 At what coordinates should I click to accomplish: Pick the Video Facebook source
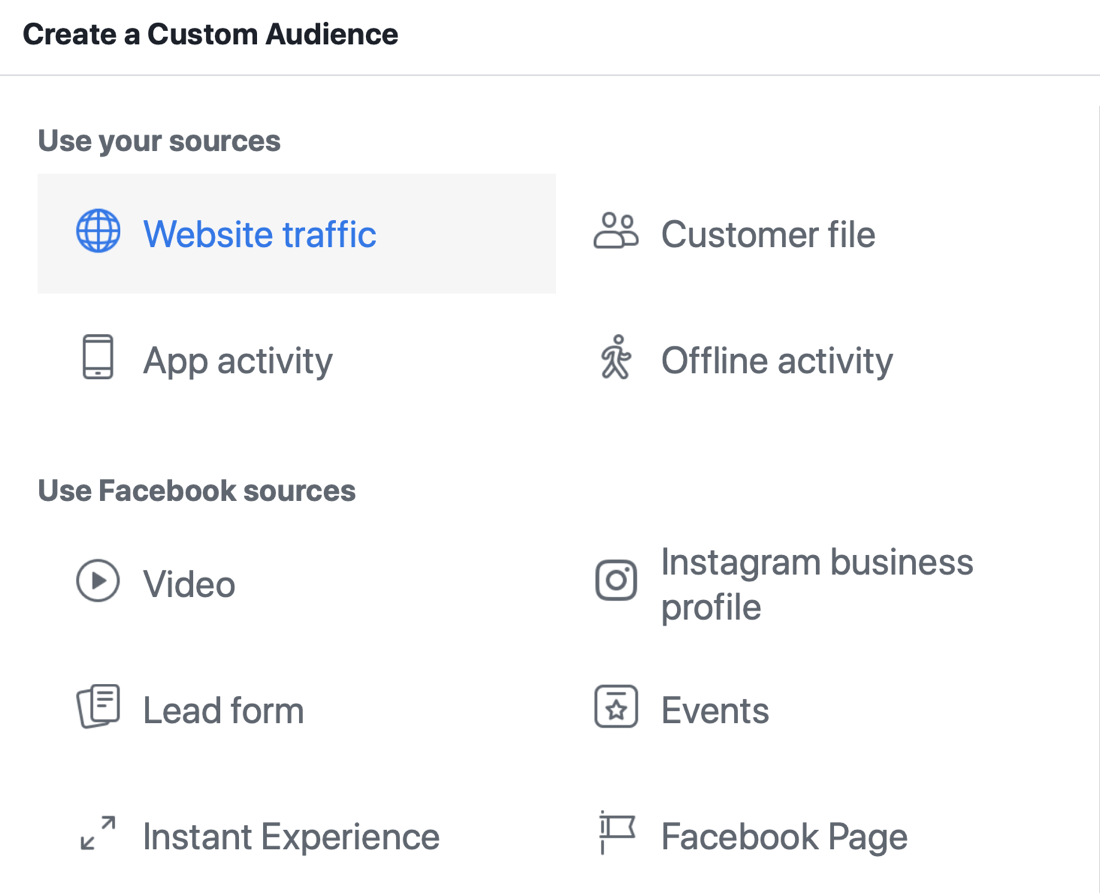(189, 585)
